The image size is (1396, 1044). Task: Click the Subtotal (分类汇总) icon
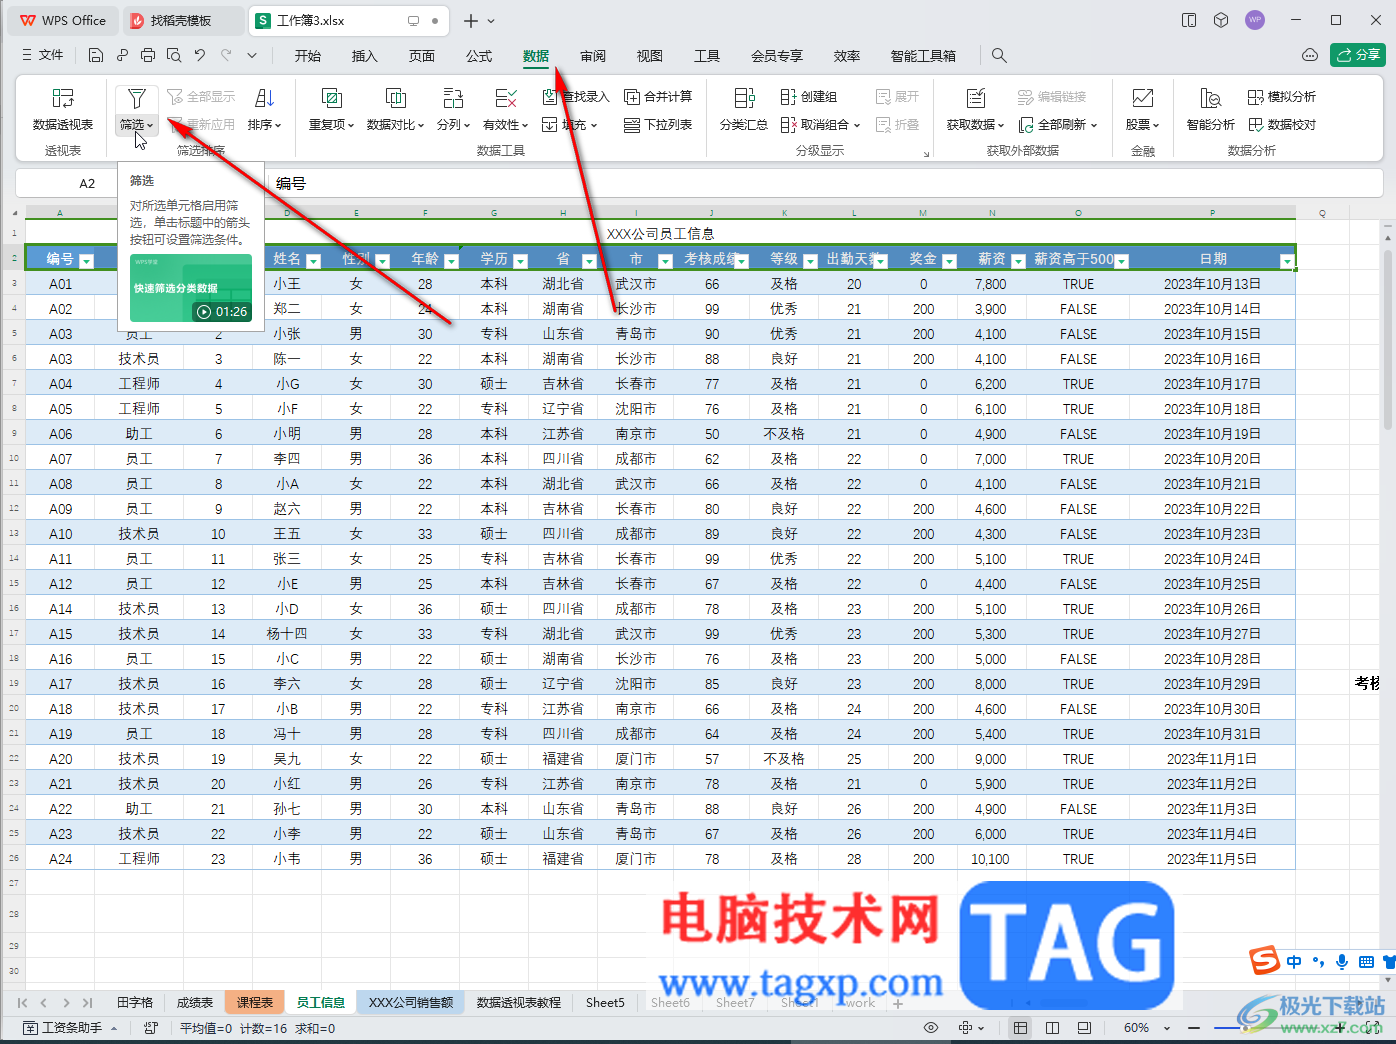pos(744,98)
